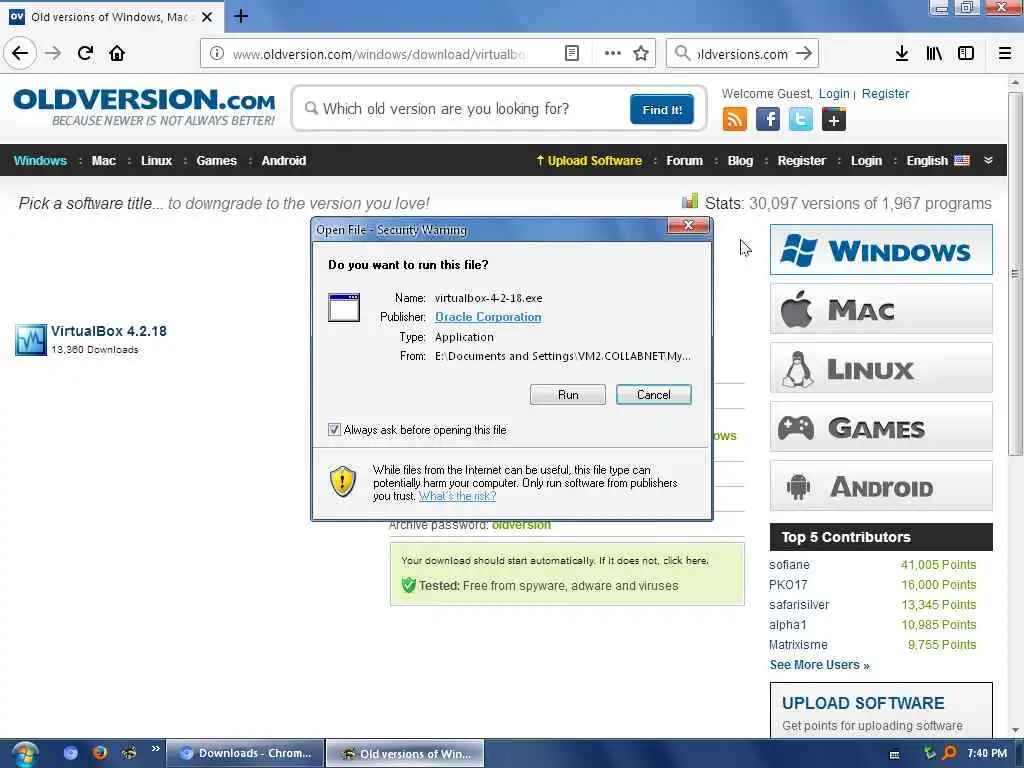The width and height of the screenshot is (1024, 768).
Task: Open the English language dropdown
Action: (x=938, y=161)
